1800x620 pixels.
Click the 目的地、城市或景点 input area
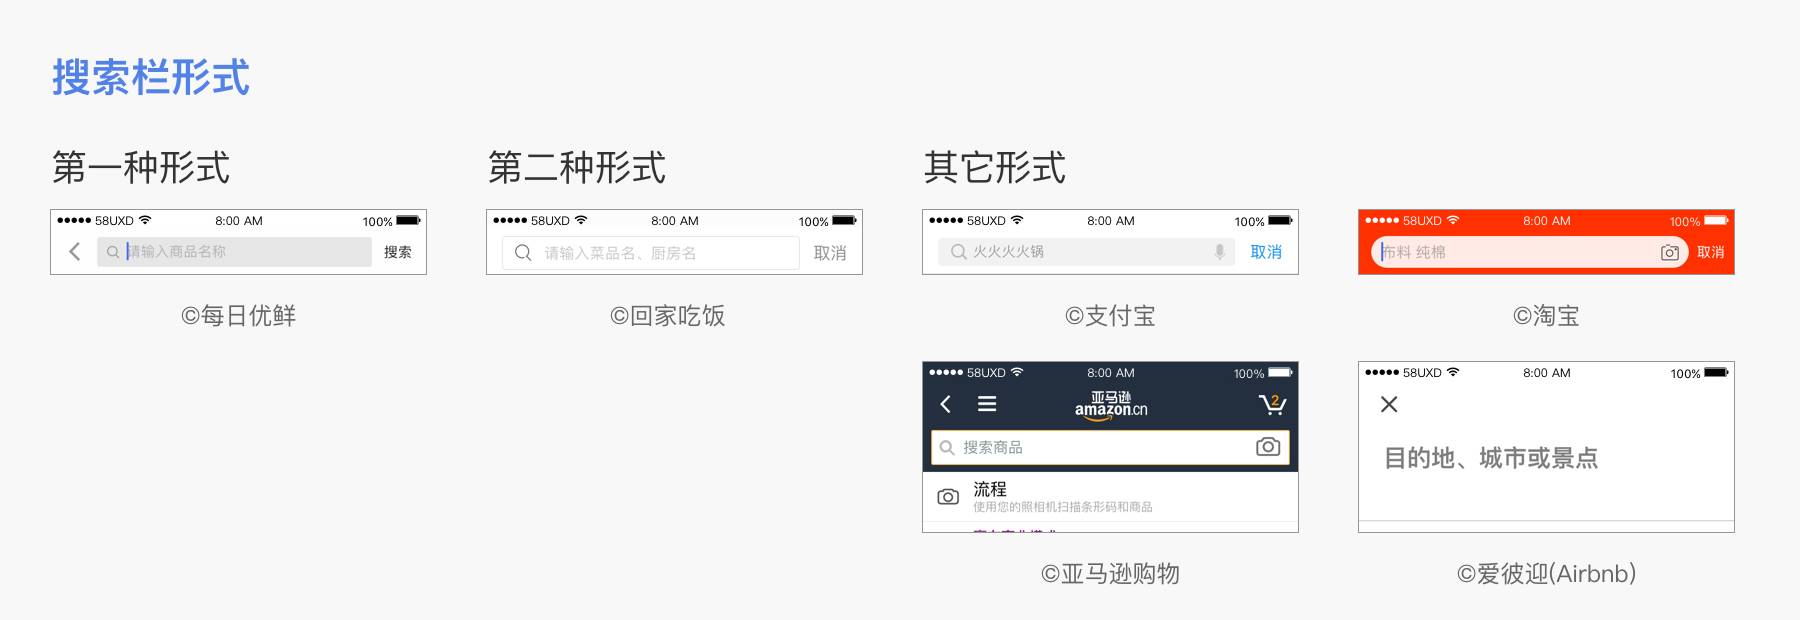click(1490, 458)
